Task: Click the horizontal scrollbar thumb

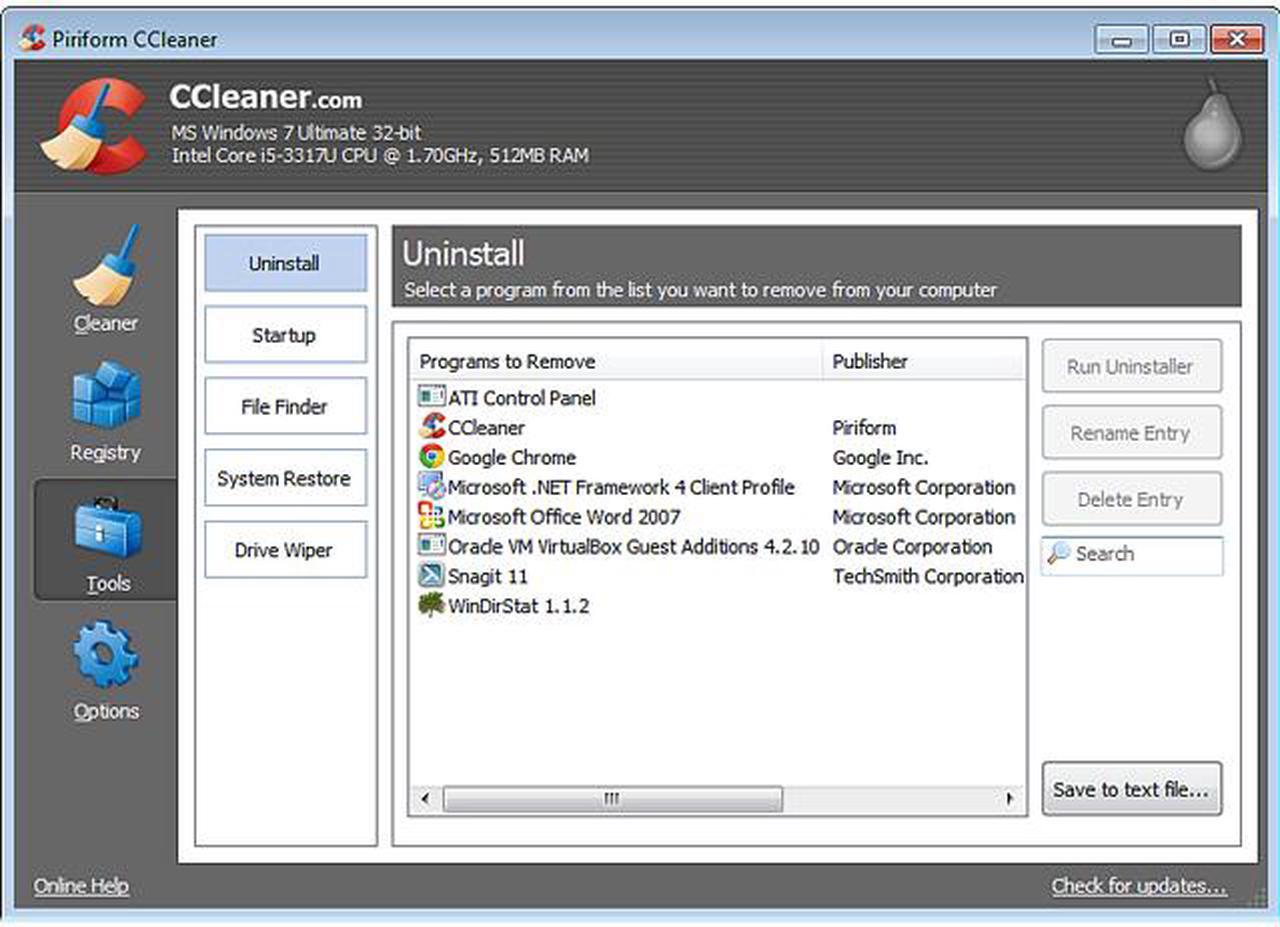Action: [x=613, y=799]
